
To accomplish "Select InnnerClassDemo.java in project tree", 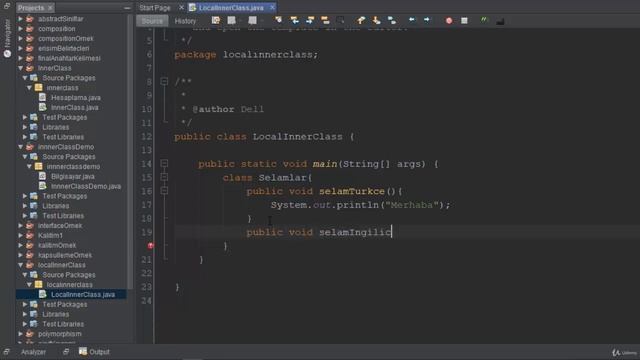I will (86, 186).
